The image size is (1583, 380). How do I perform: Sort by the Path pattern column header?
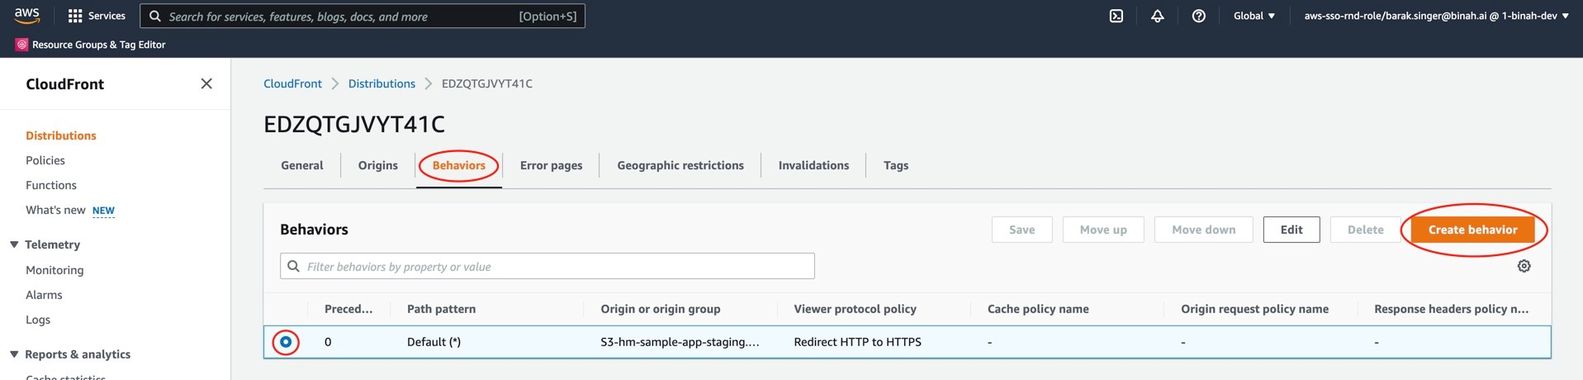point(441,309)
